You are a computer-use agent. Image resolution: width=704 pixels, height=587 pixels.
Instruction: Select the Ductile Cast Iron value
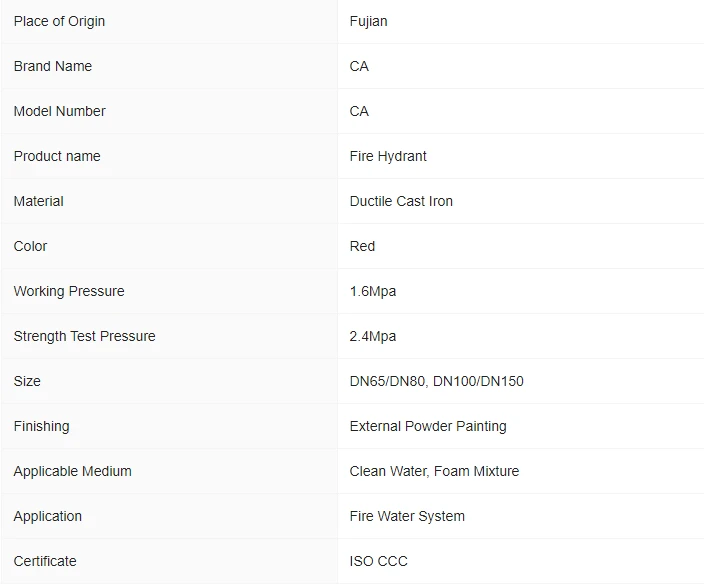pos(401,201)
